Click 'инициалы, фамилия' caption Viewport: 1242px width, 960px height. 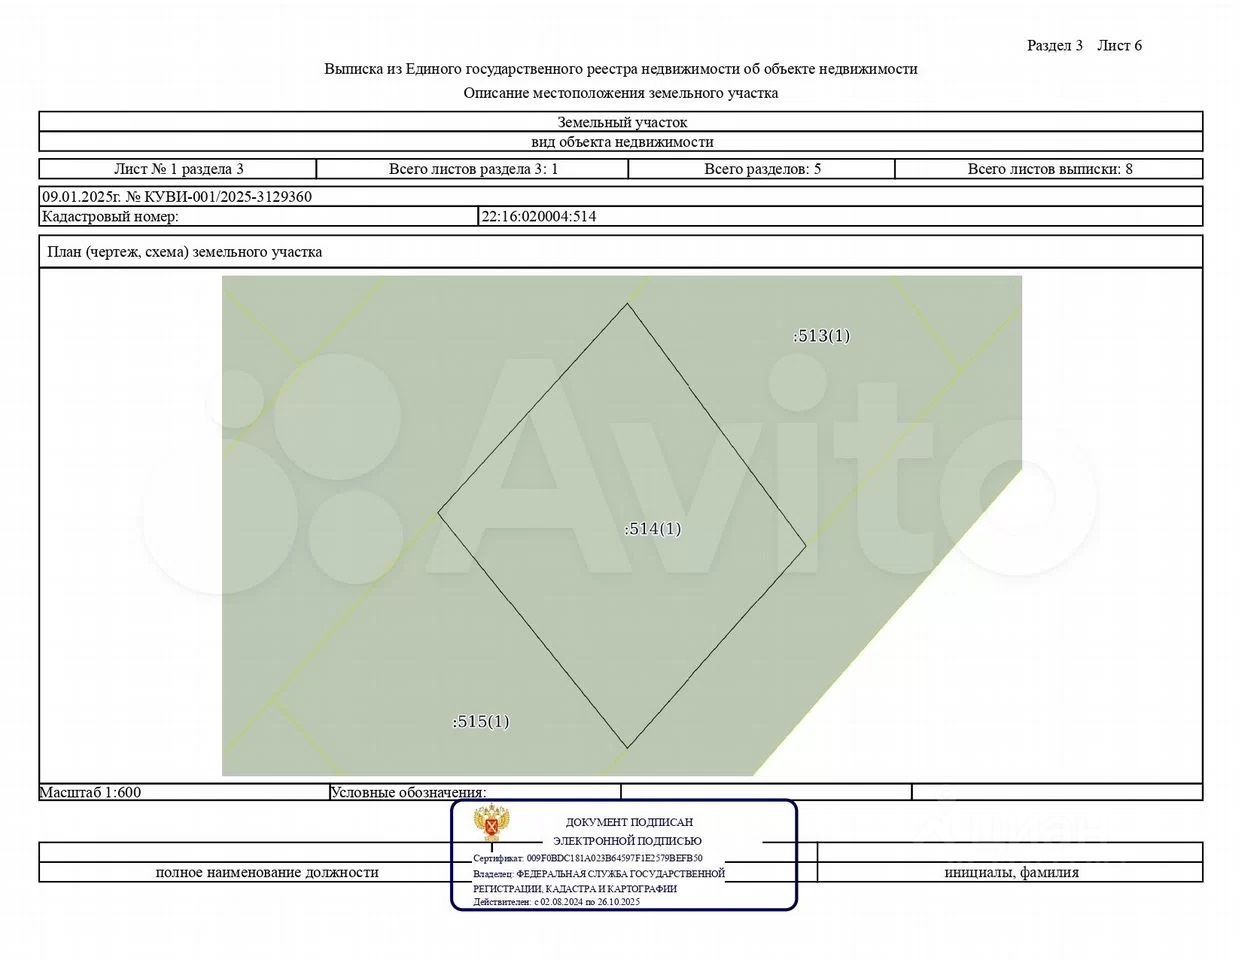tap(1011, 872)
